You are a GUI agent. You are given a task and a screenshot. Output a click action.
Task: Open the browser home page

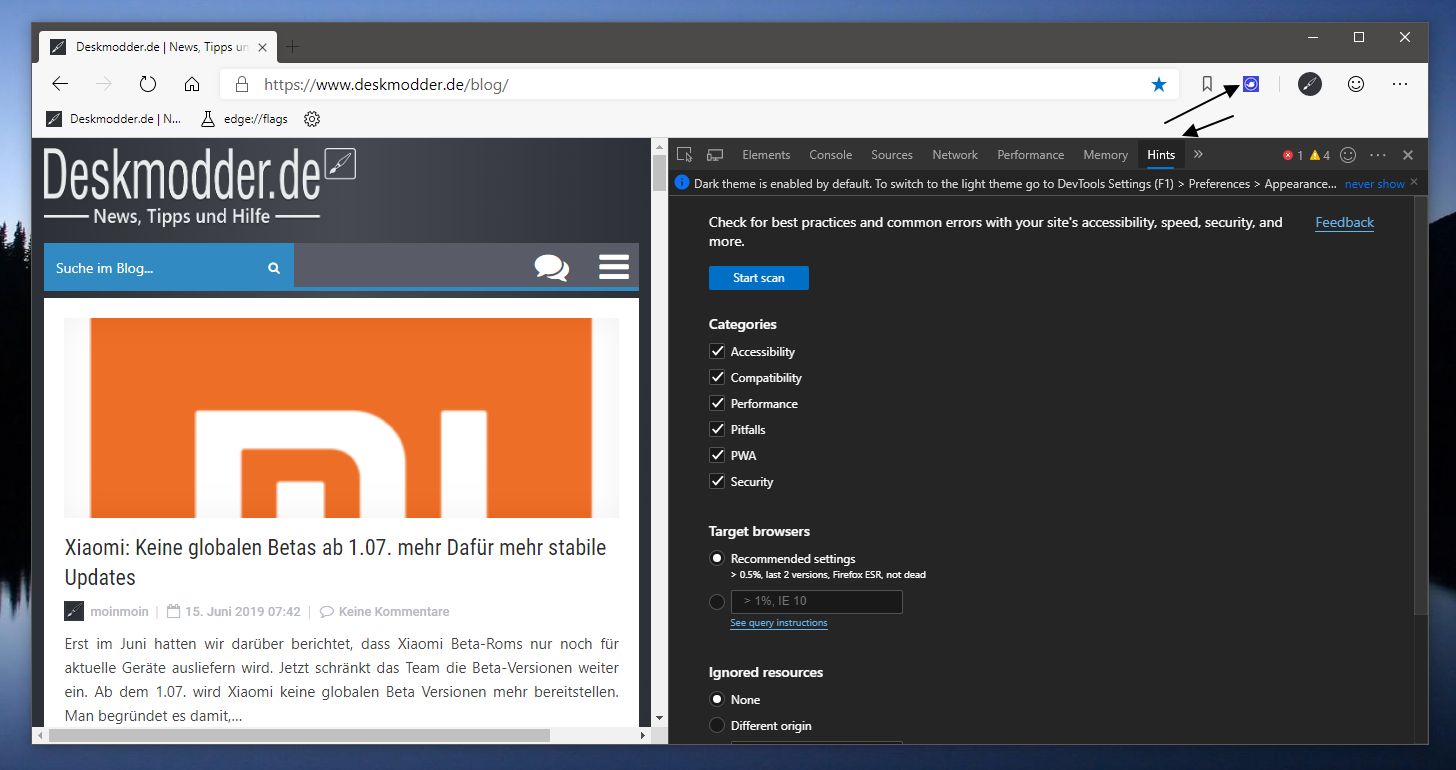[x=192, y=84]
